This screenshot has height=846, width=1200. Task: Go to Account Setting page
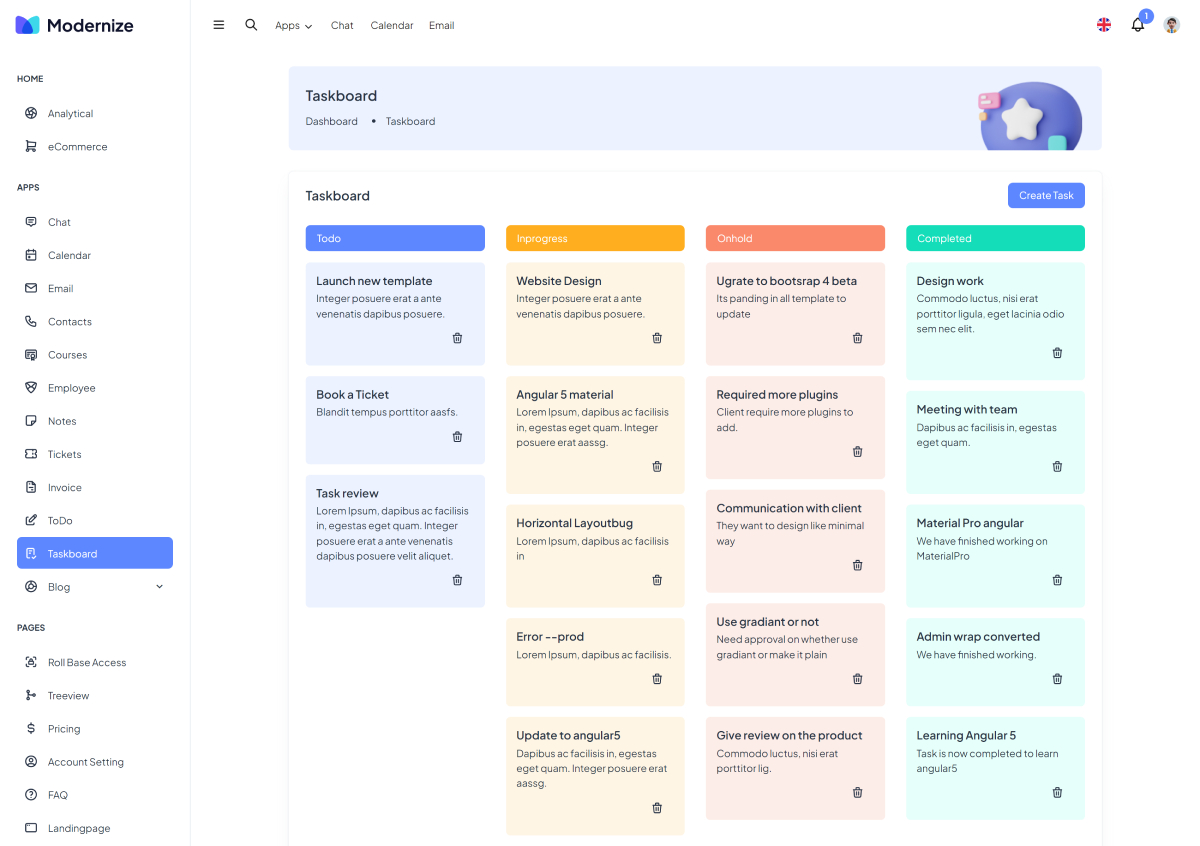click(85, 762)
